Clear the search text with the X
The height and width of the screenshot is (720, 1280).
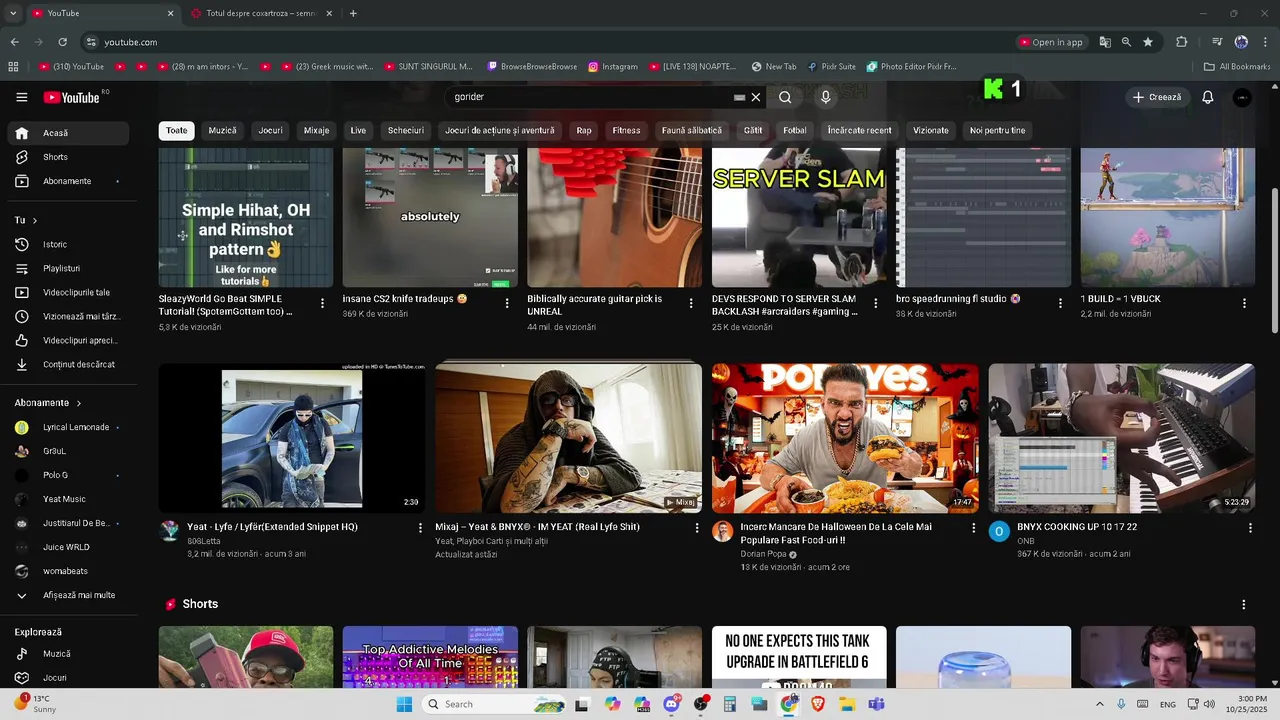pyautogui.click(x=756, y=97)
